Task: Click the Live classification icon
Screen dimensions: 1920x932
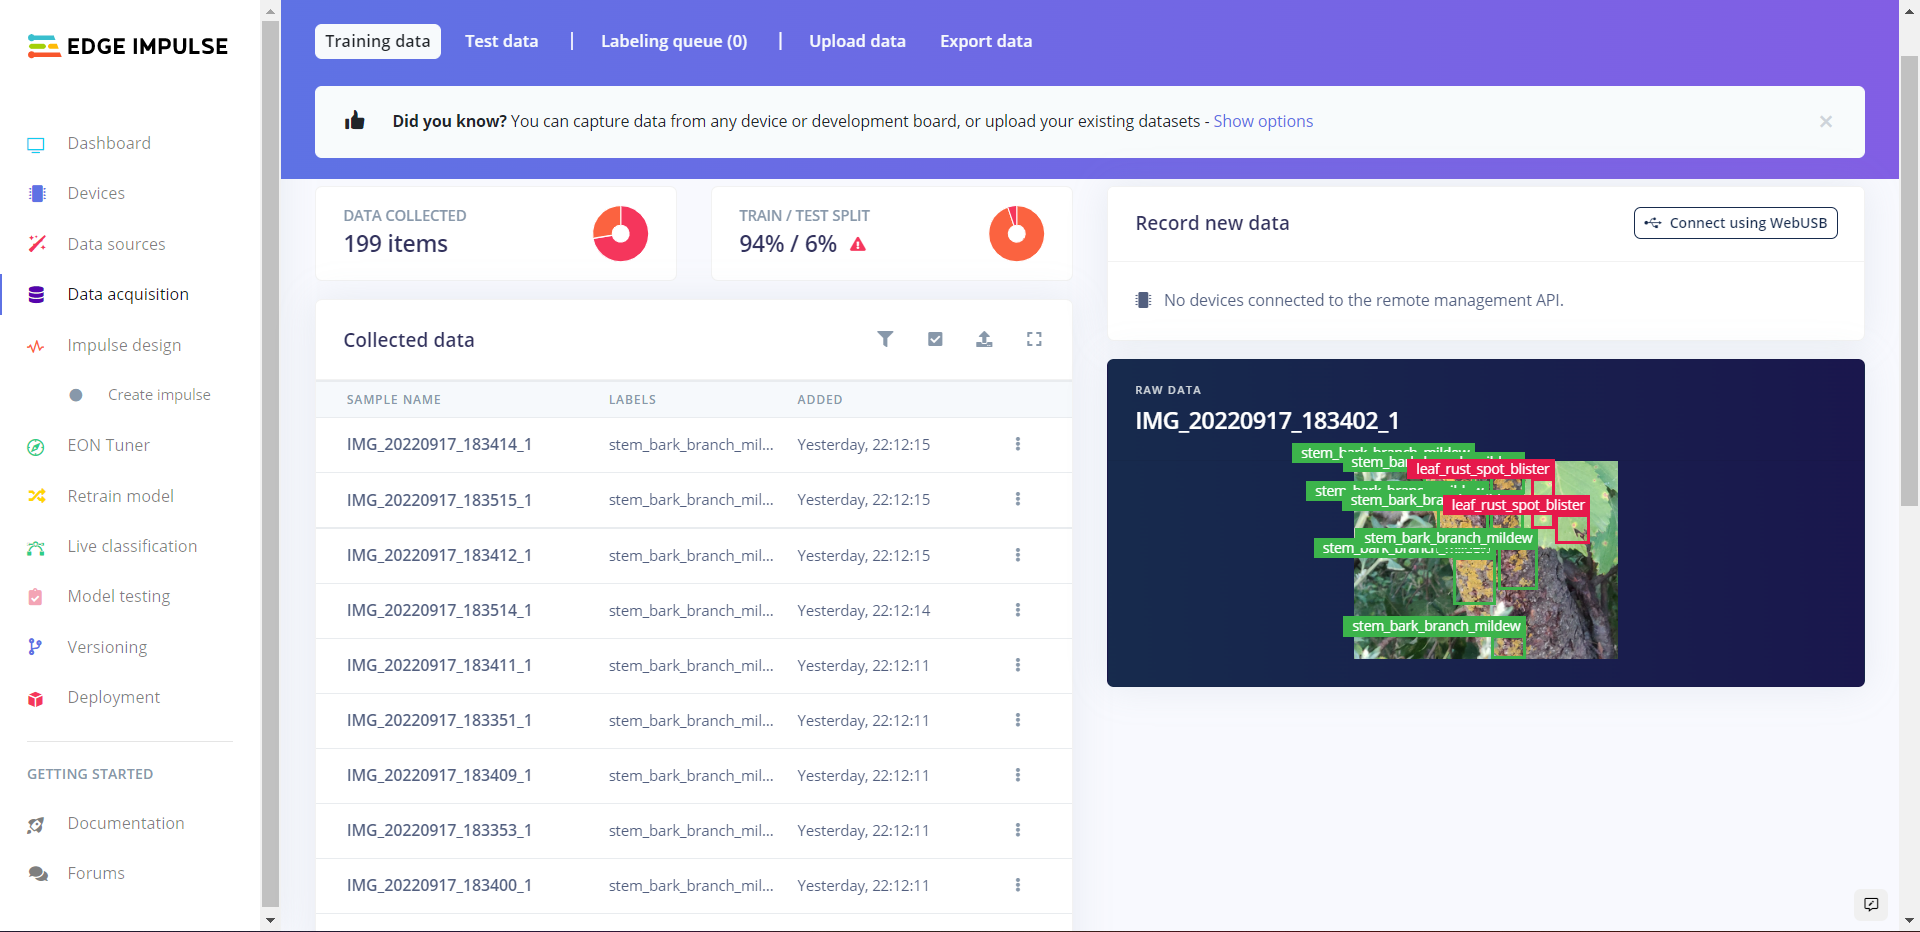Action: point(36,547)
